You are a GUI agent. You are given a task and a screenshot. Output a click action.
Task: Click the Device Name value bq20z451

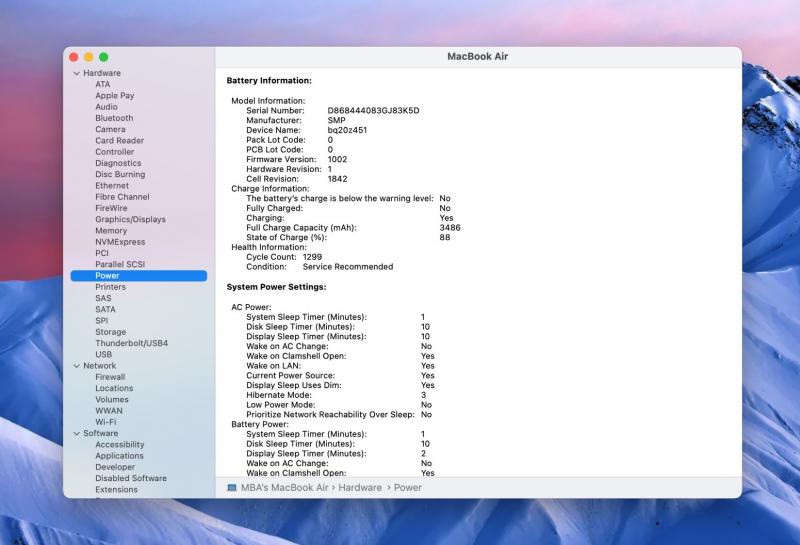coord(347,130)
